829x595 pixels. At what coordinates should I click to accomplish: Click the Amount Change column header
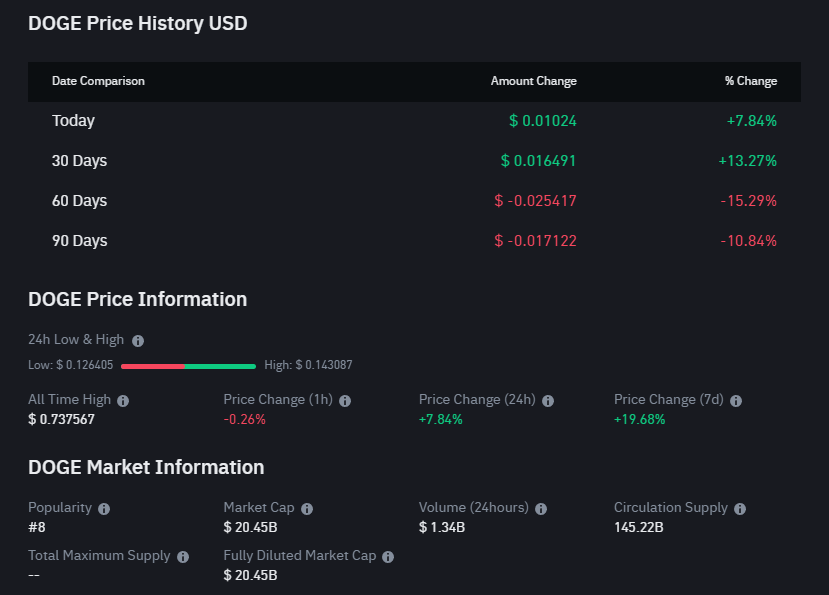pyautogui.click(x=533, y=82)
